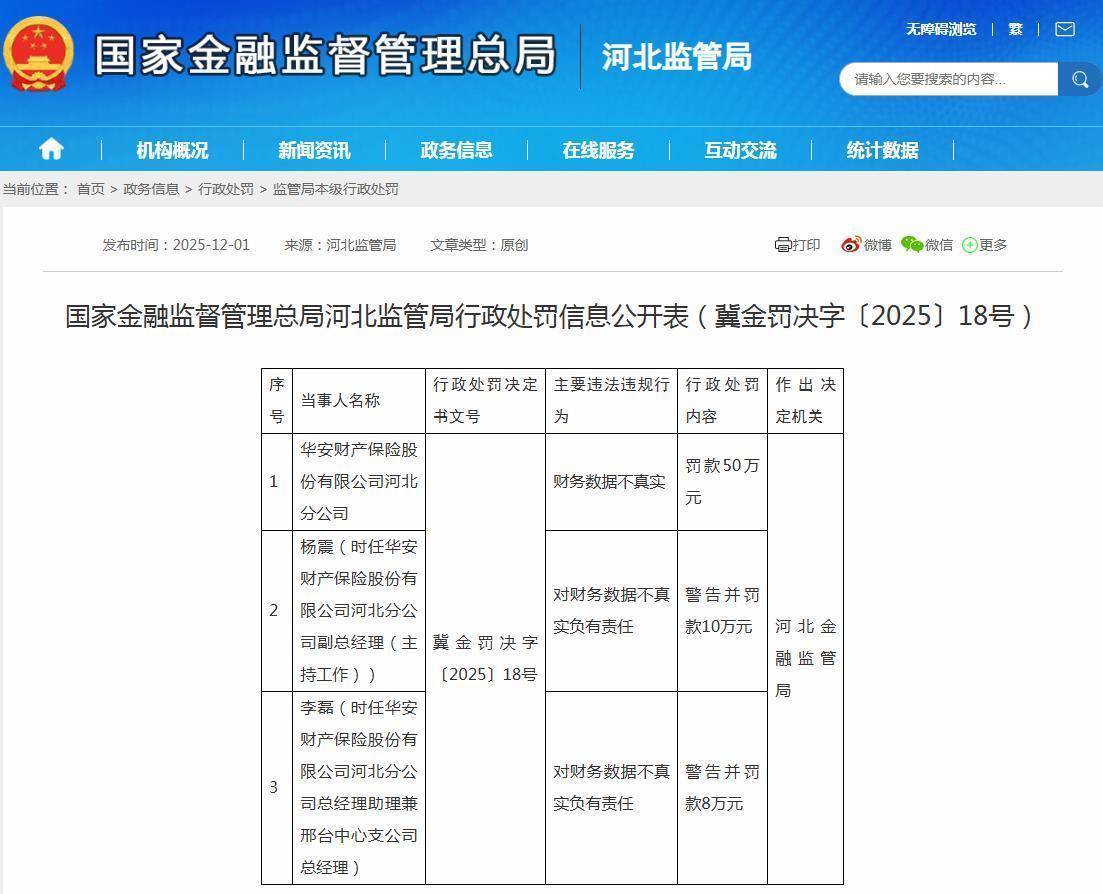Screen dimensions: 1103x894
Task: Share to Weibo (微博)
Action: point(866,245)
